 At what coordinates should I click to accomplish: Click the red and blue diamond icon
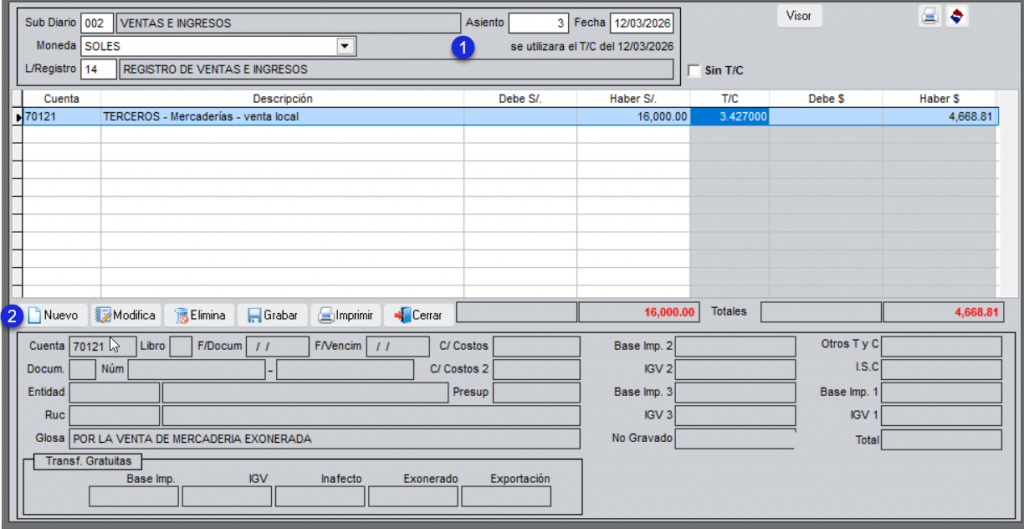pyautogui.click(x=957, y=16)
